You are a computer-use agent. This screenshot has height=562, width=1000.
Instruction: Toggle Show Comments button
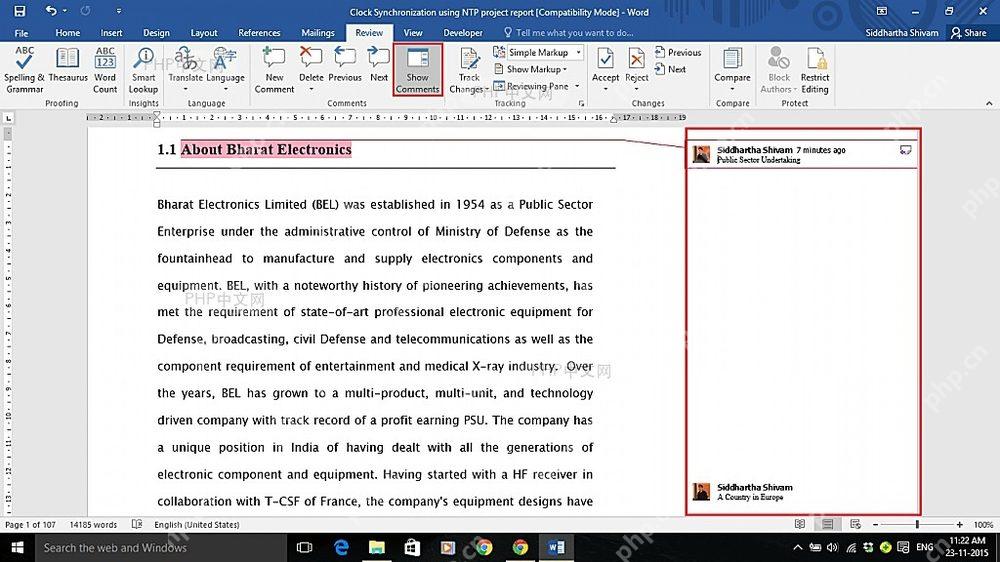pyautogui.click(x=418, y=70)
